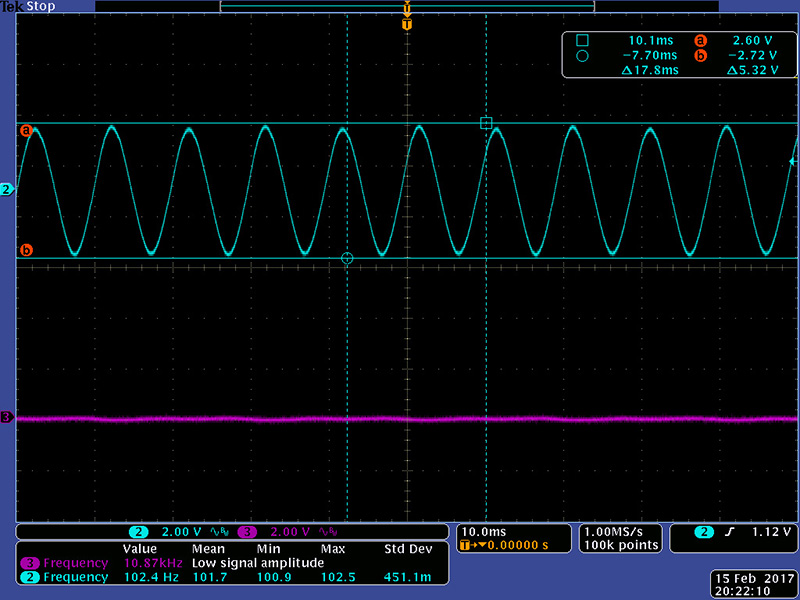Click the circle vertical cursor handle on waveform
This screenshot has height=600, width=800.
click(347, 258)
